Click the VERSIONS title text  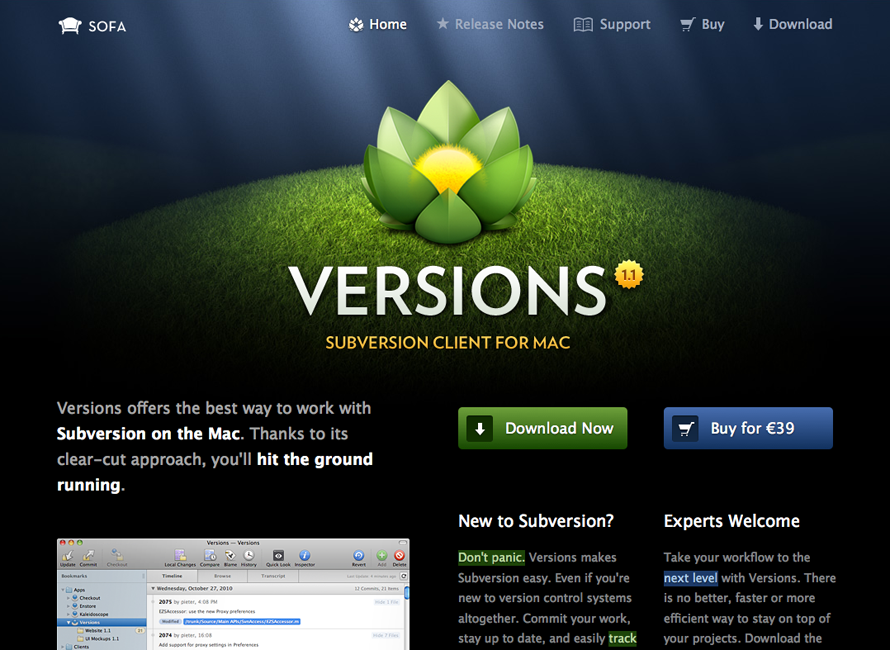[448, 291]
